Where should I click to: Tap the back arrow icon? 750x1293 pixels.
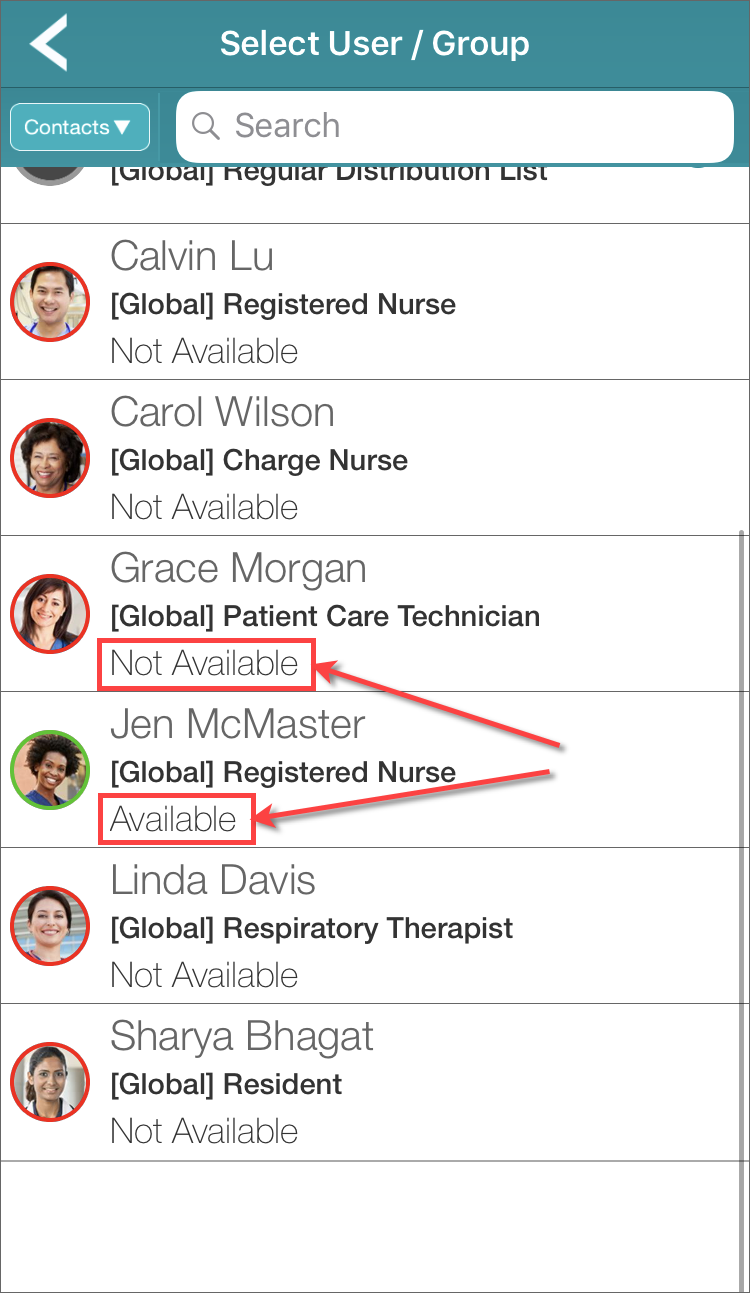click(48, 43)
